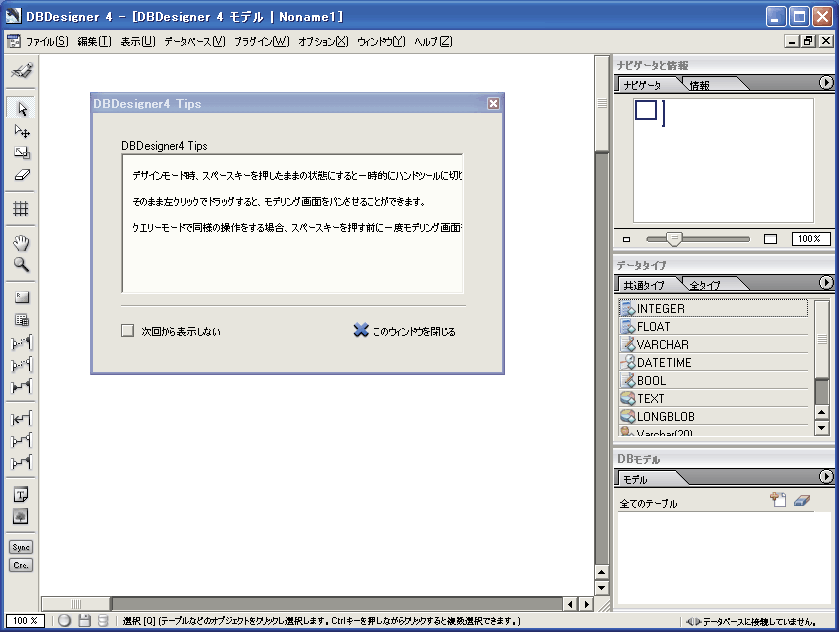This screenshot has width=839, height=632.
Task: Select the move object tool
Action: click(21, 131)
